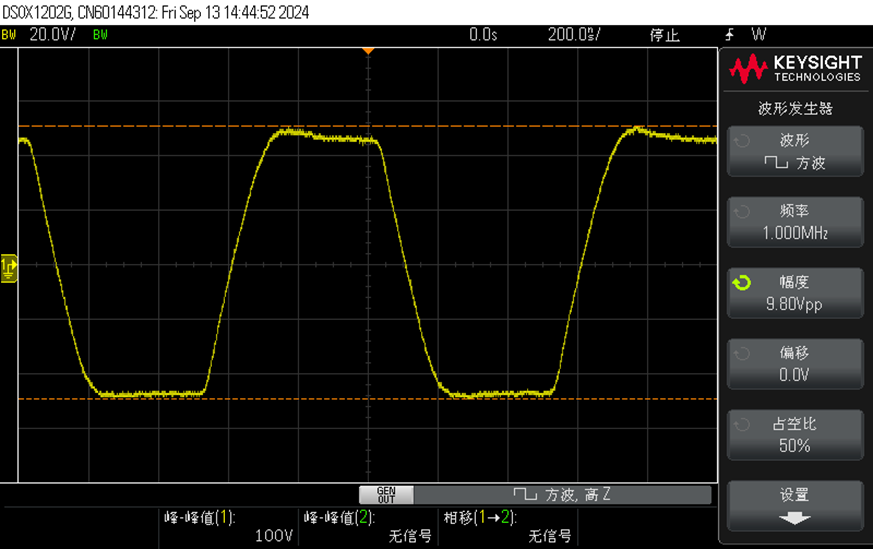873x549 pixels.
Task: Select the orange trigger time reference triangle
Action: 368,50
